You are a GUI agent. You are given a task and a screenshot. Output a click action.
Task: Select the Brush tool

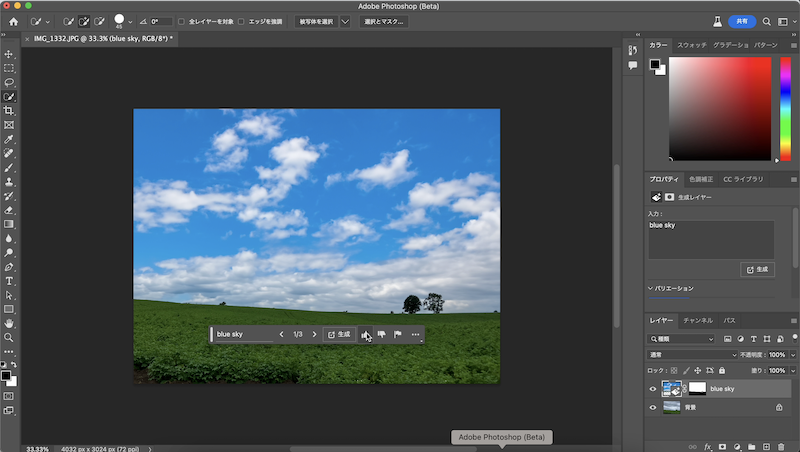click(9, 167)
